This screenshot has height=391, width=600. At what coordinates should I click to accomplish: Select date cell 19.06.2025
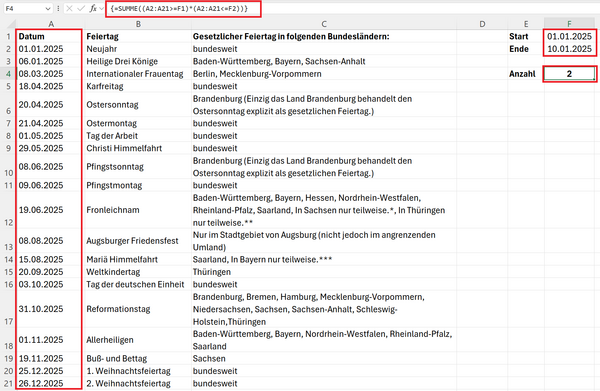point(49,210)
